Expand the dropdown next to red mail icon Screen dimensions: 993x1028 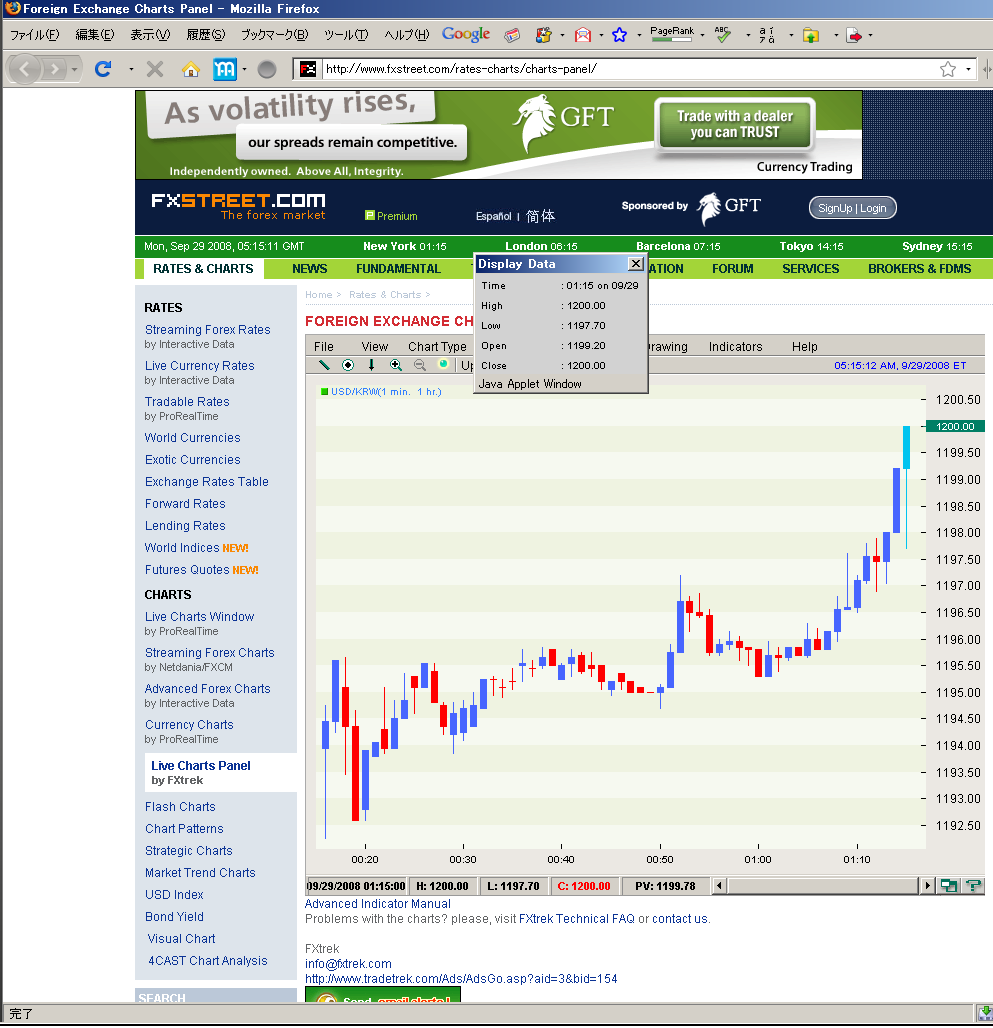pyautogui.click(x=601, y=35)
